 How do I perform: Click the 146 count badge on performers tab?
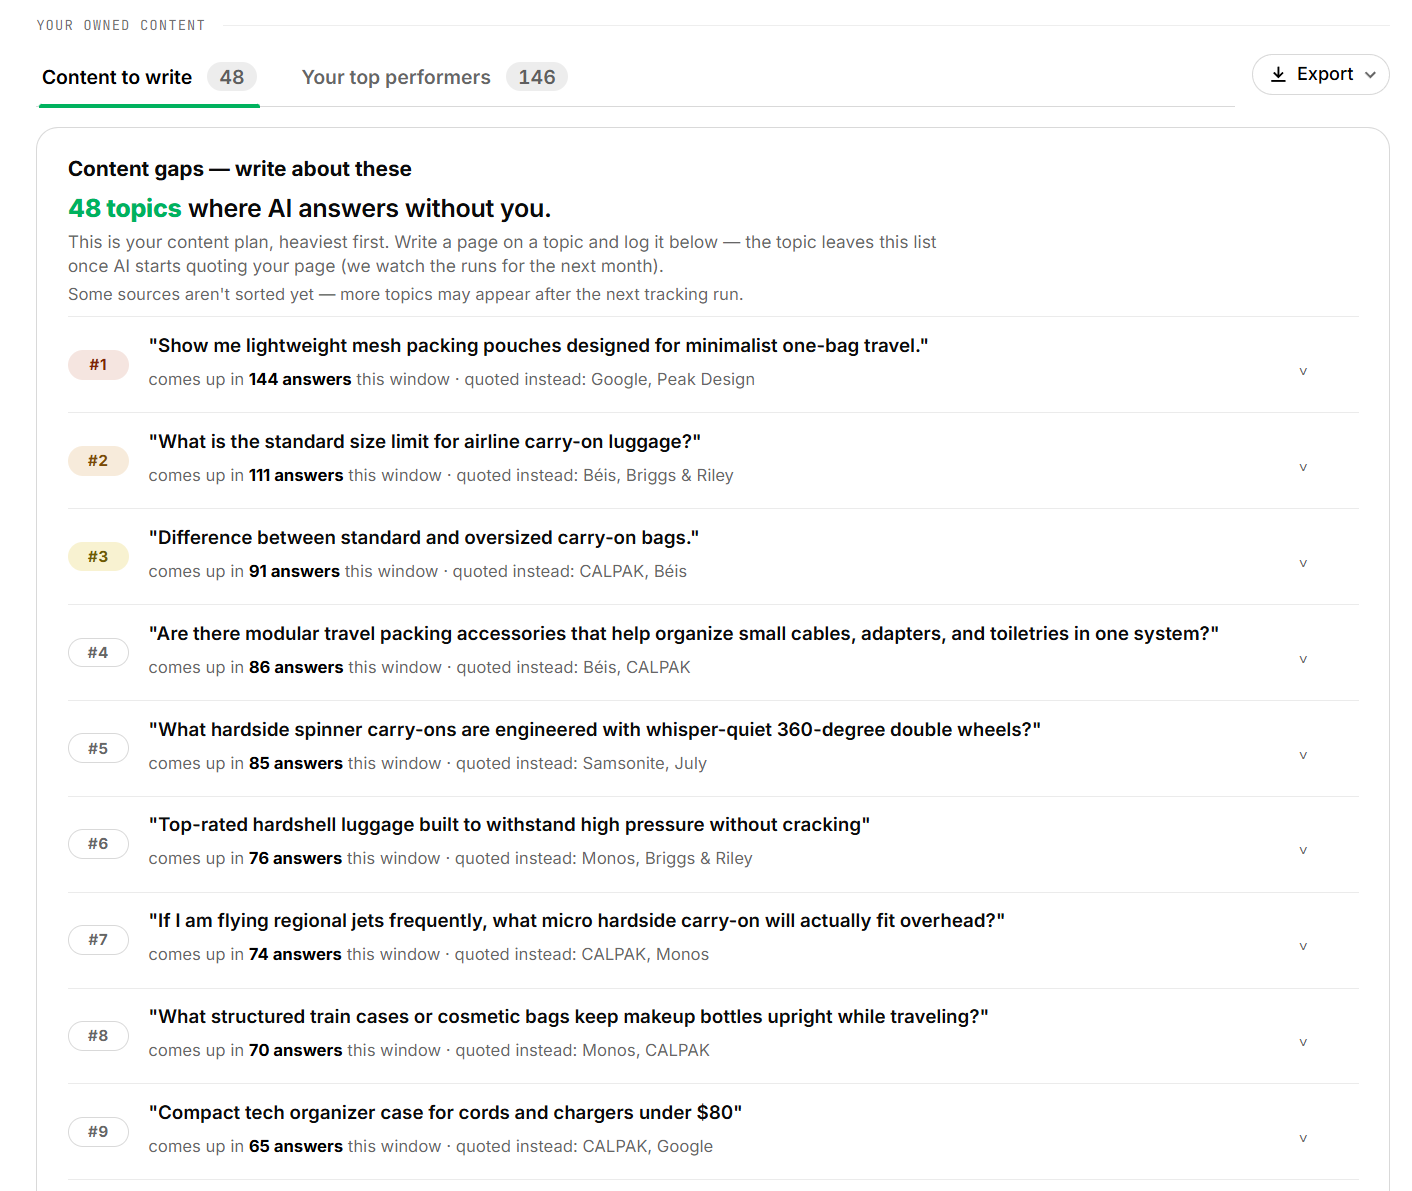pos(537,77)
